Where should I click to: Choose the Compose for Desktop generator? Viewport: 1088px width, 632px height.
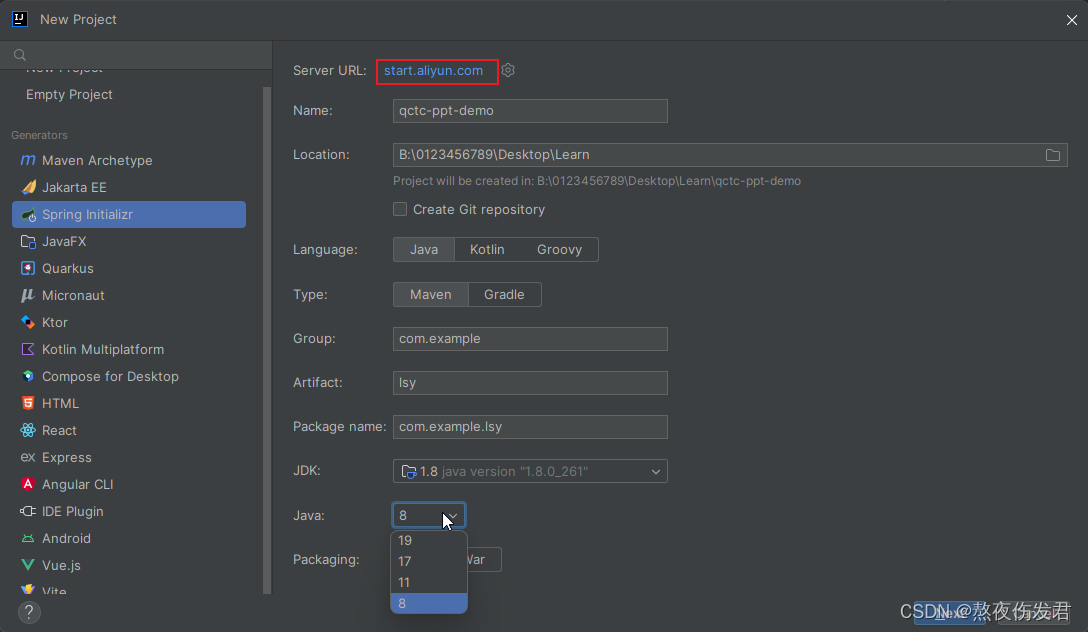(x=110, y=376)
